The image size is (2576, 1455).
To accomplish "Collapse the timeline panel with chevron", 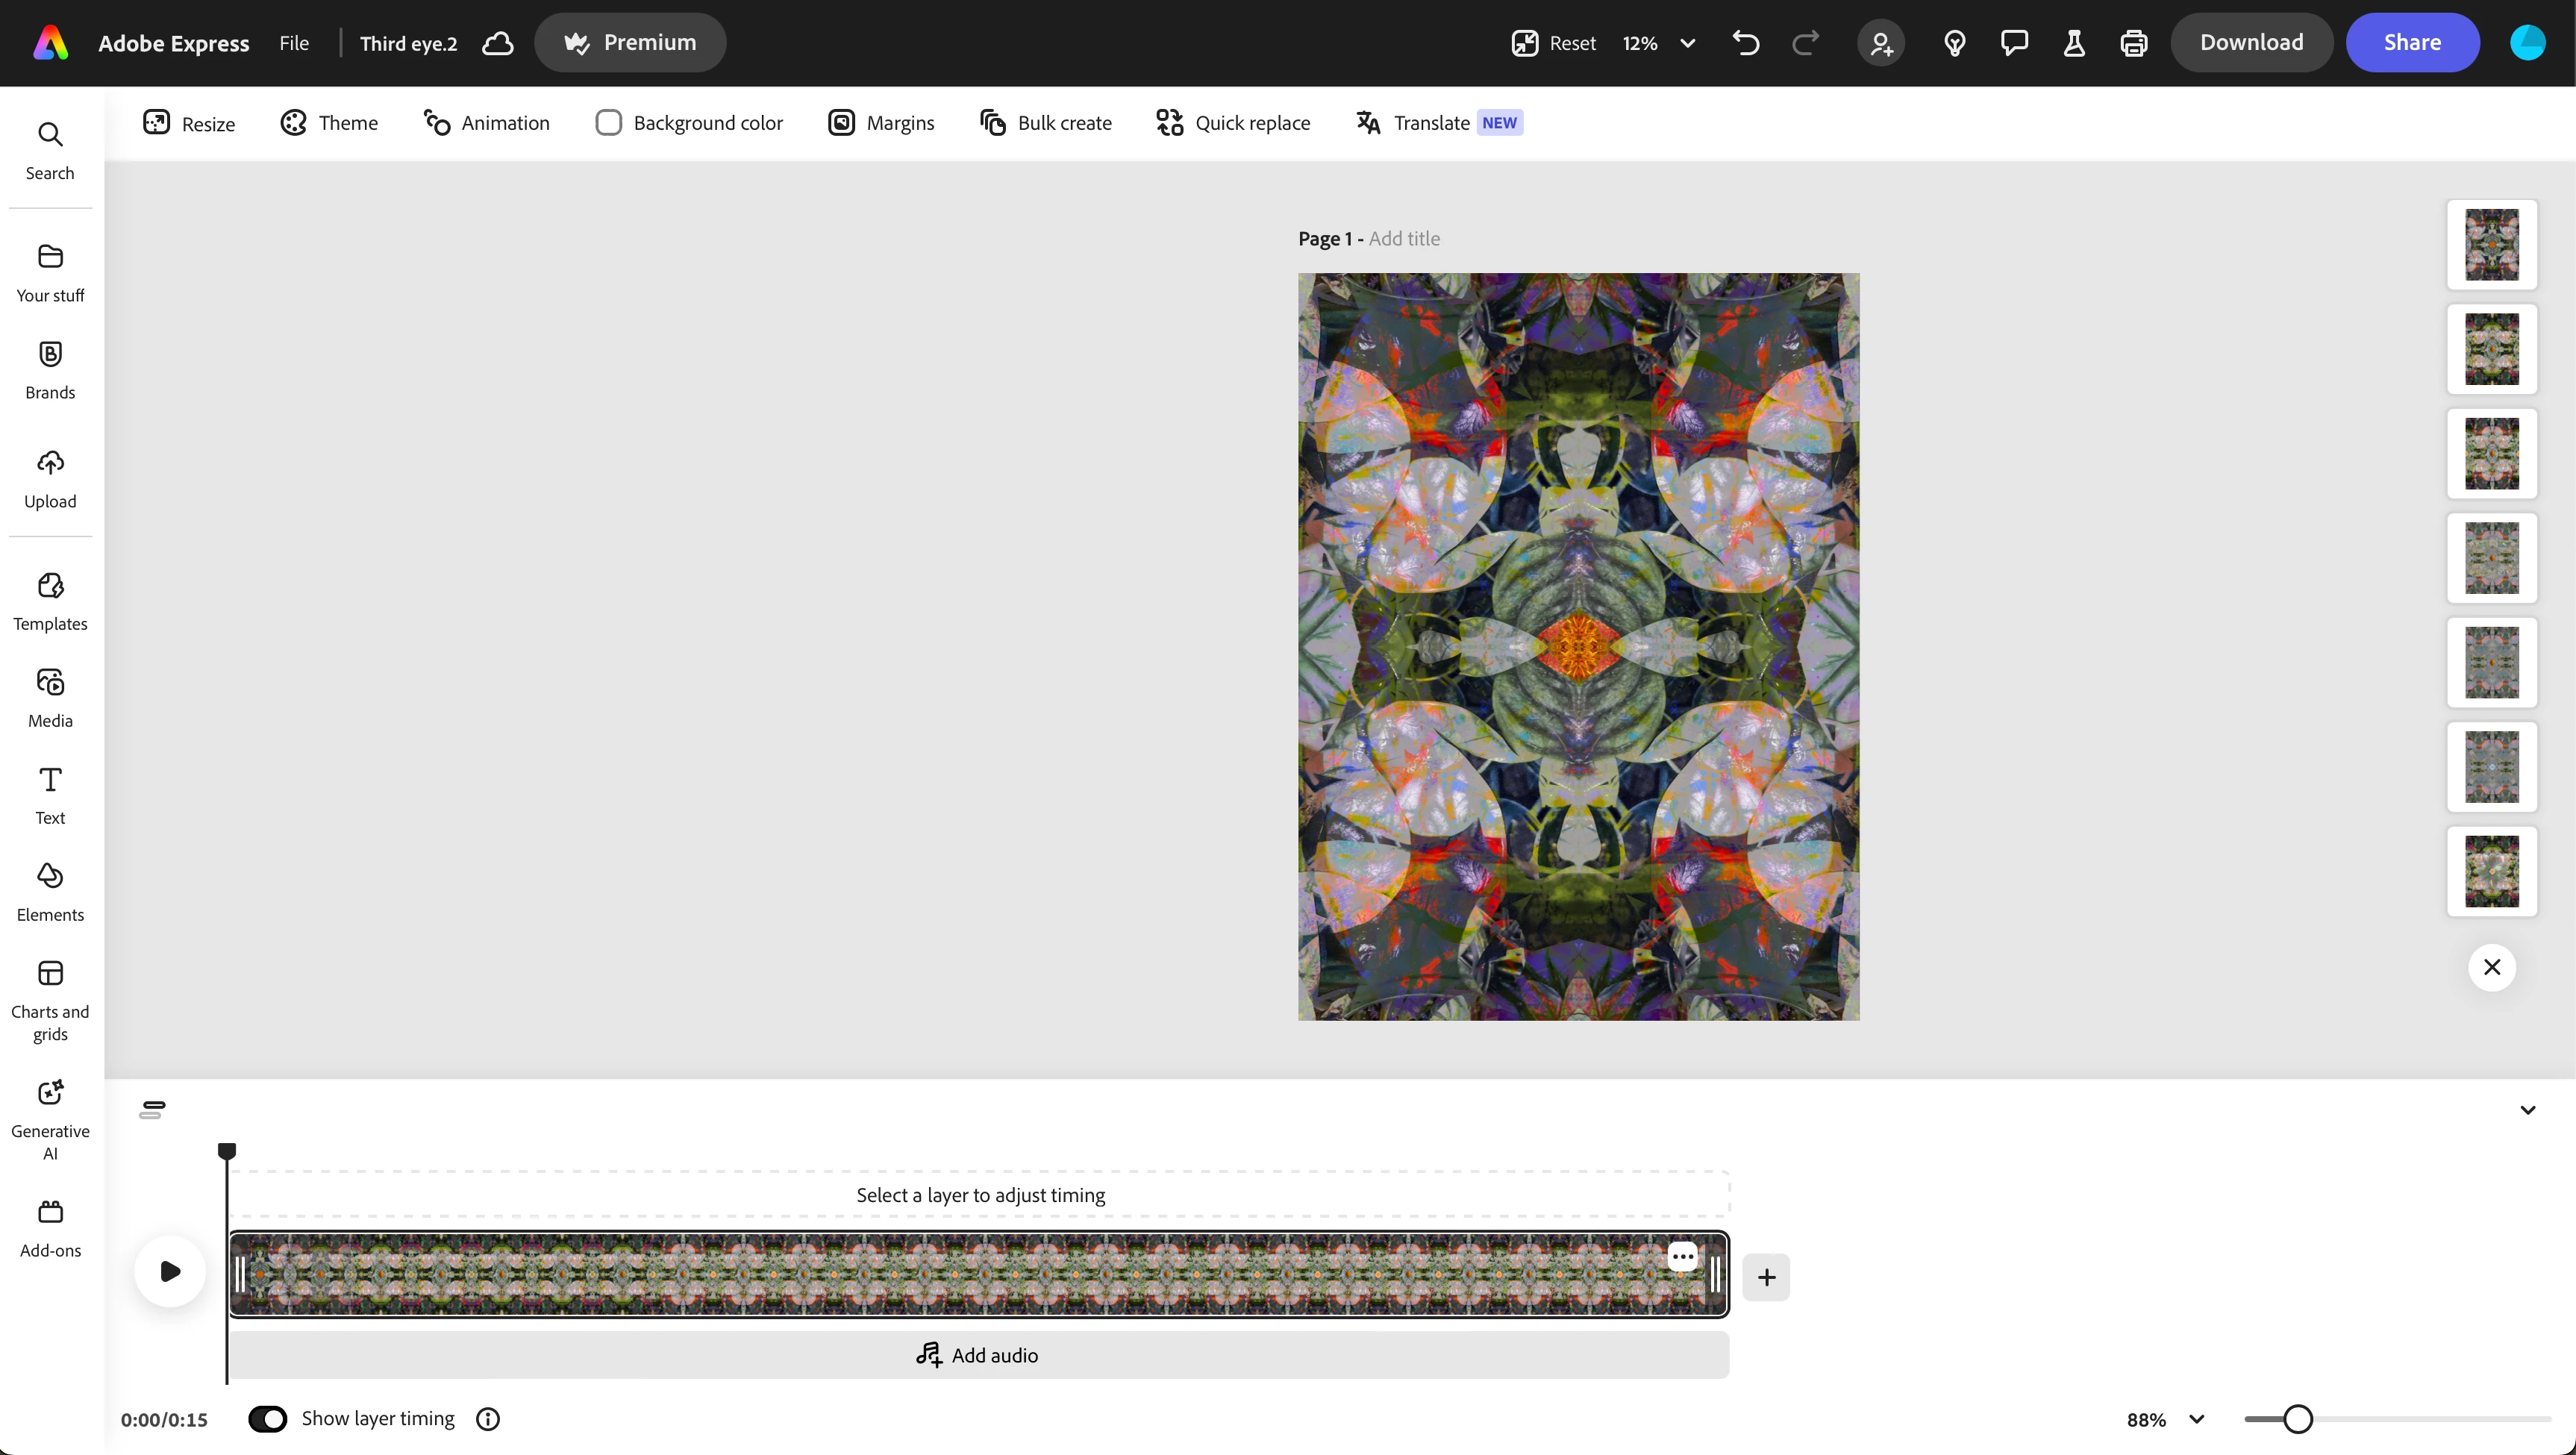I will [2528, 1110].
